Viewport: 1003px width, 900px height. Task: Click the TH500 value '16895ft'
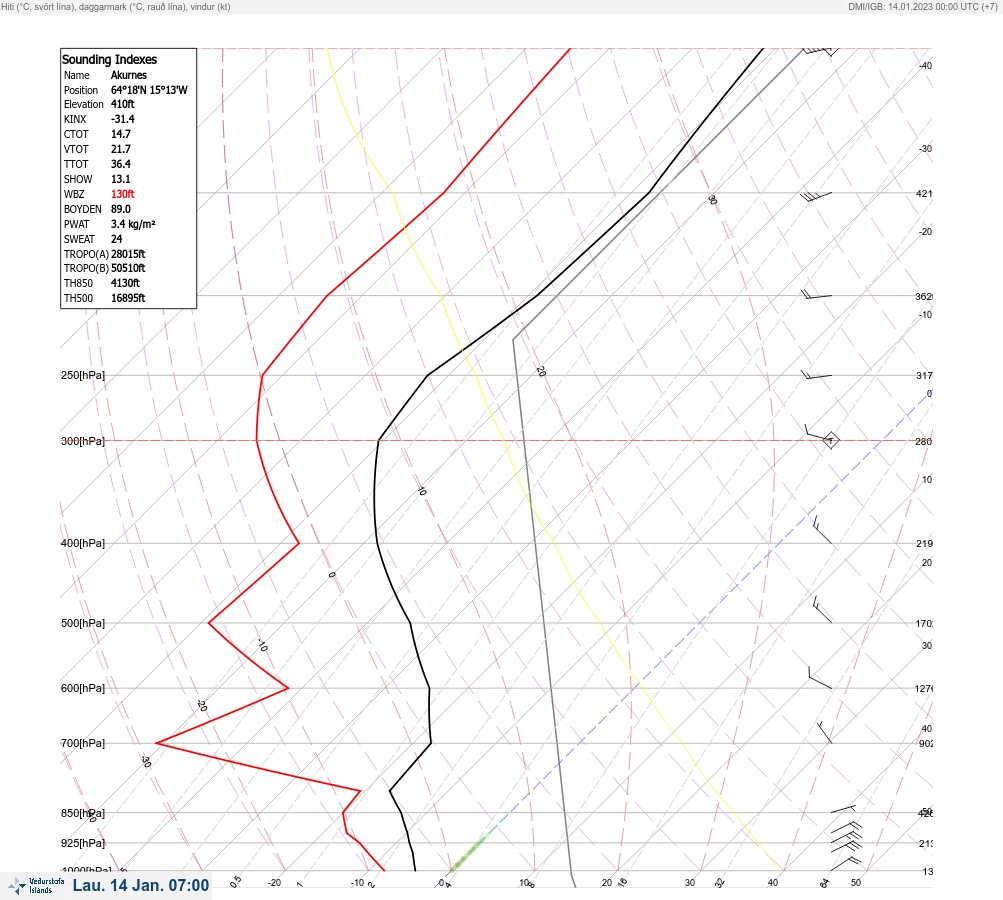pos(128,298)
